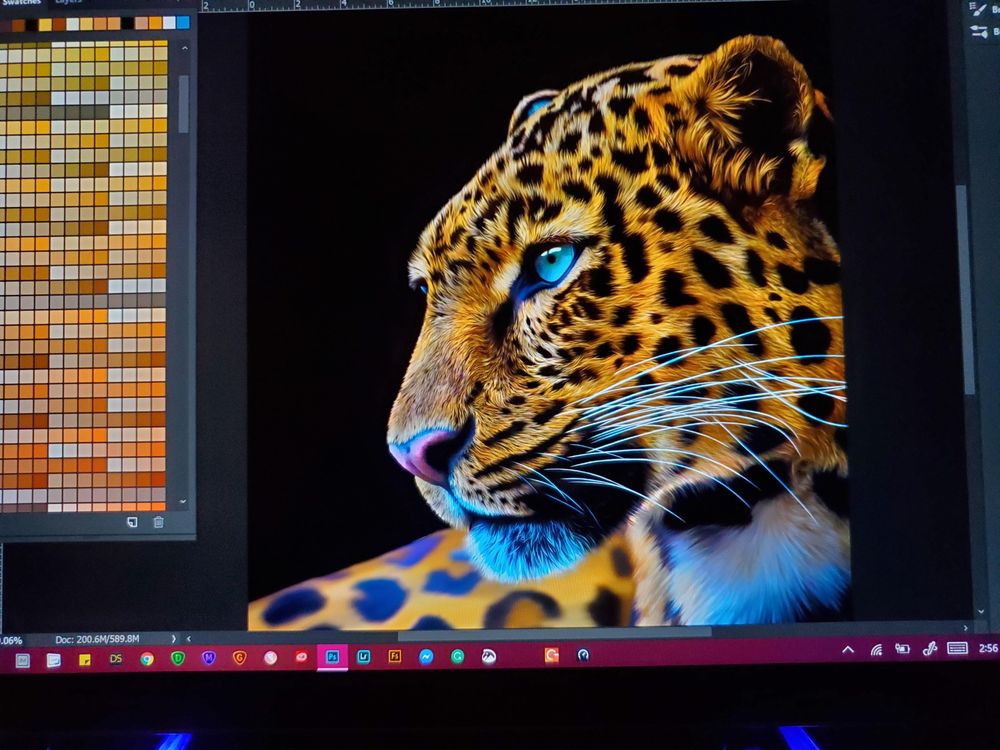Image resolution: width=1000 pixels, height=750 pixels.
Task: Click the create new swatch icon
Action: 132,522
